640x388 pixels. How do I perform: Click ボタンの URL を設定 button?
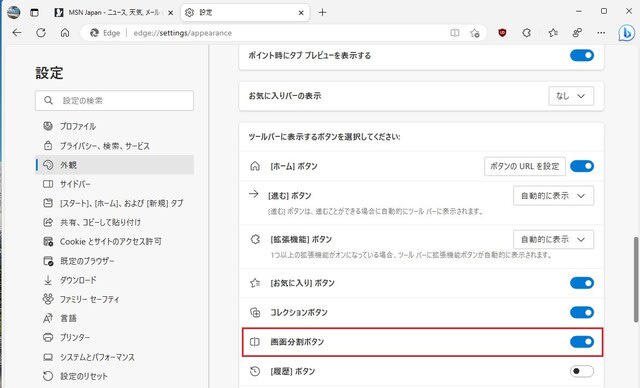tap(524, 166)
